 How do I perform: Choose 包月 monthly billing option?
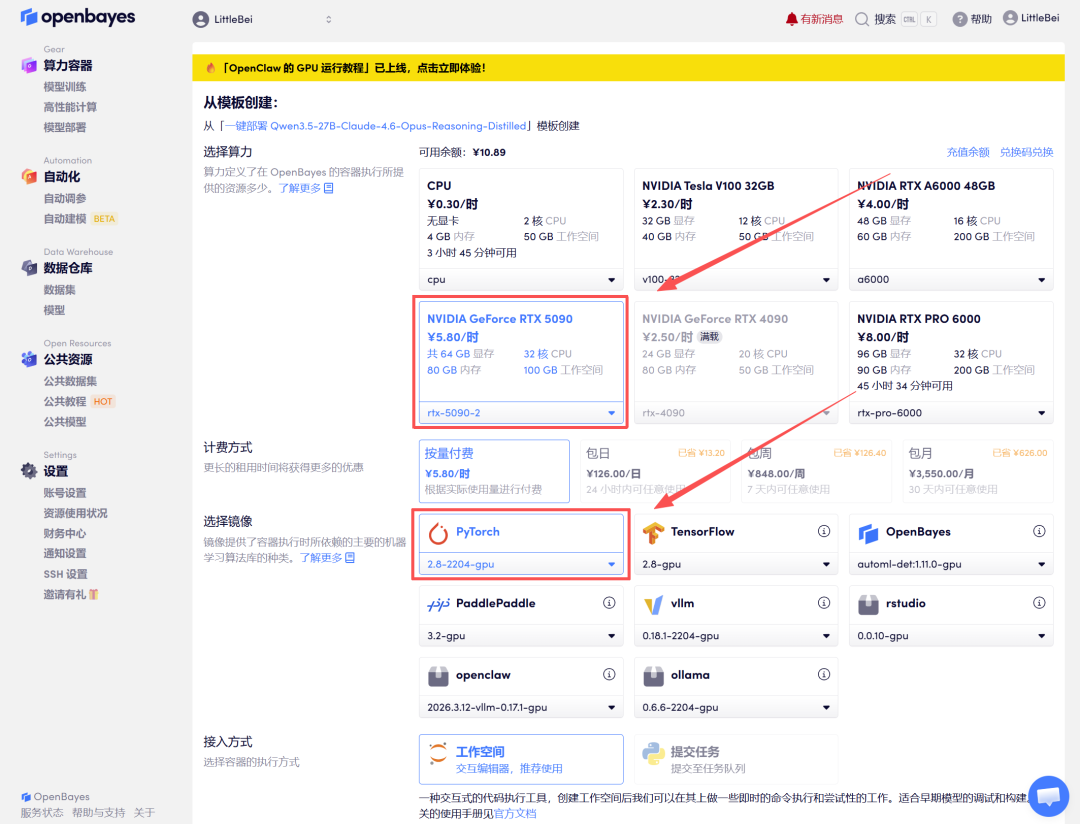[x=978, y=471]
